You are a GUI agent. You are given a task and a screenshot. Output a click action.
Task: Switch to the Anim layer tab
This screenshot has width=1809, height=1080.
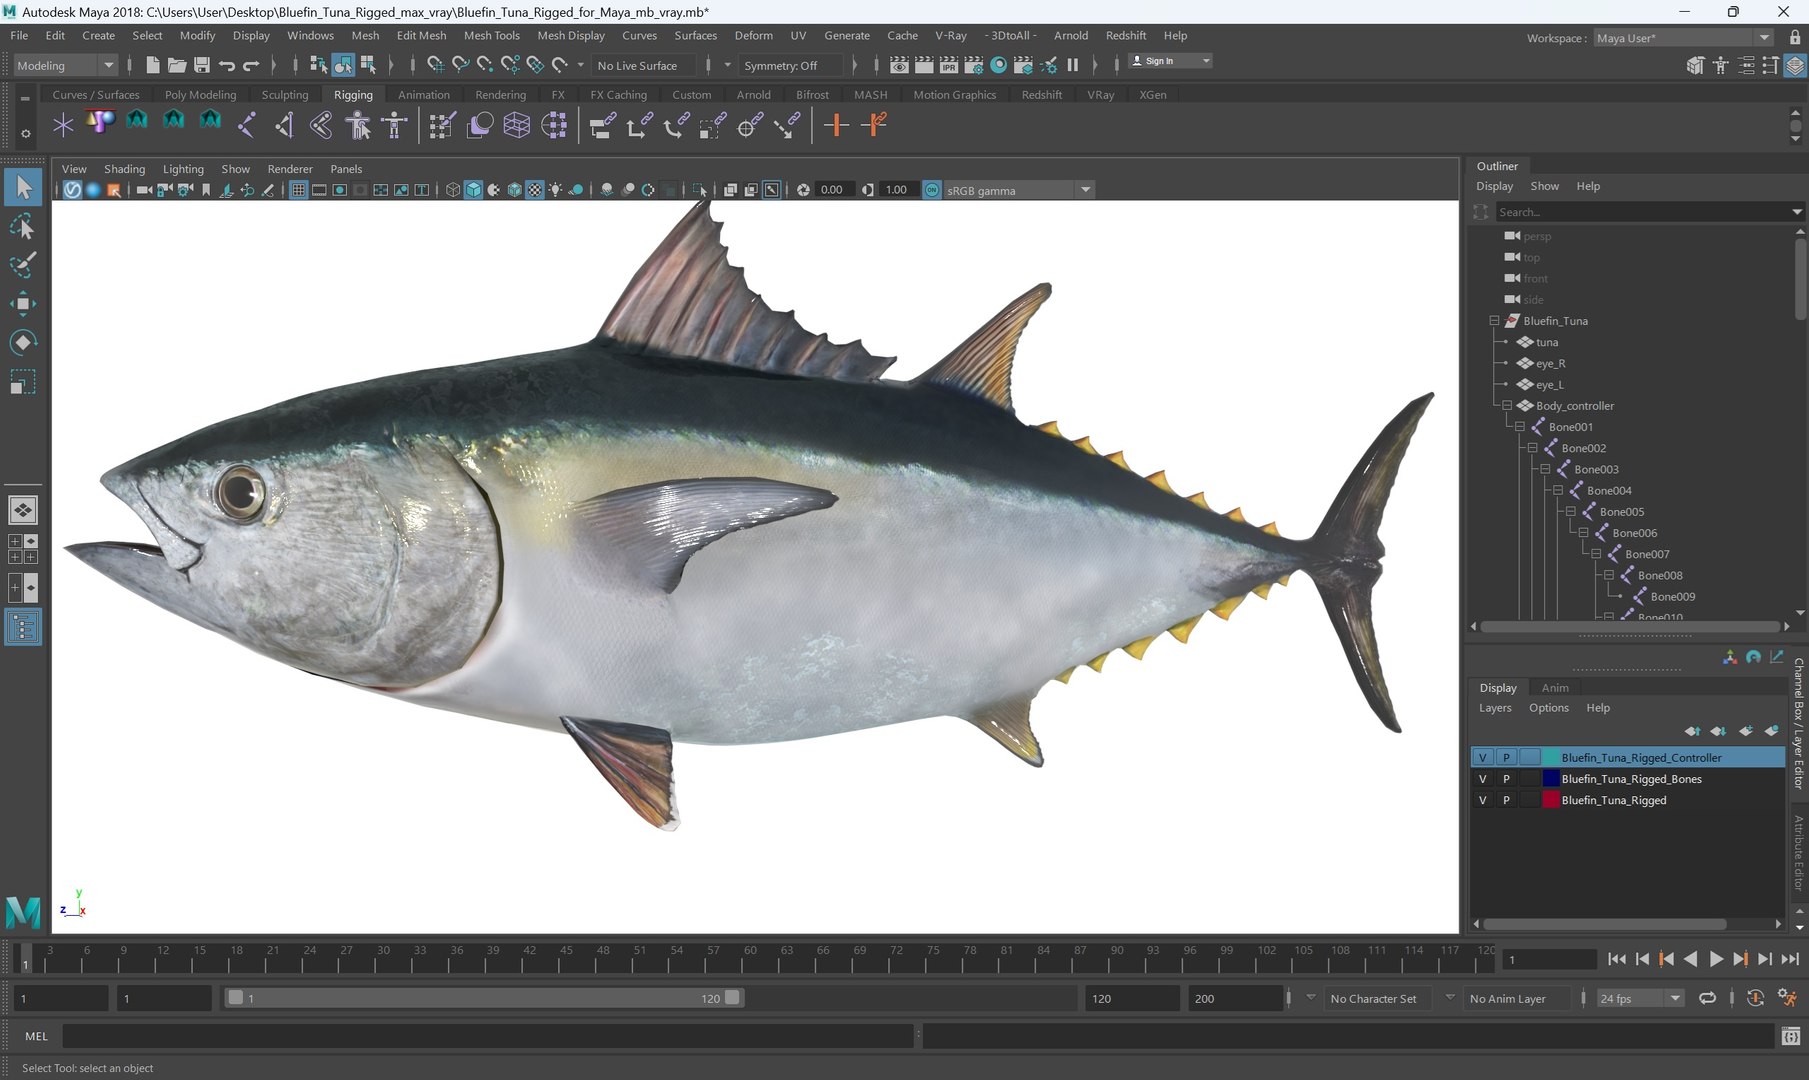[x=1554, y=688]
